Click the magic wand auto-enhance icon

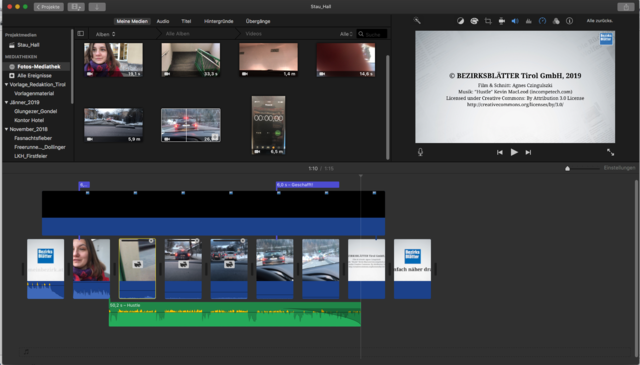pos(417,20)
